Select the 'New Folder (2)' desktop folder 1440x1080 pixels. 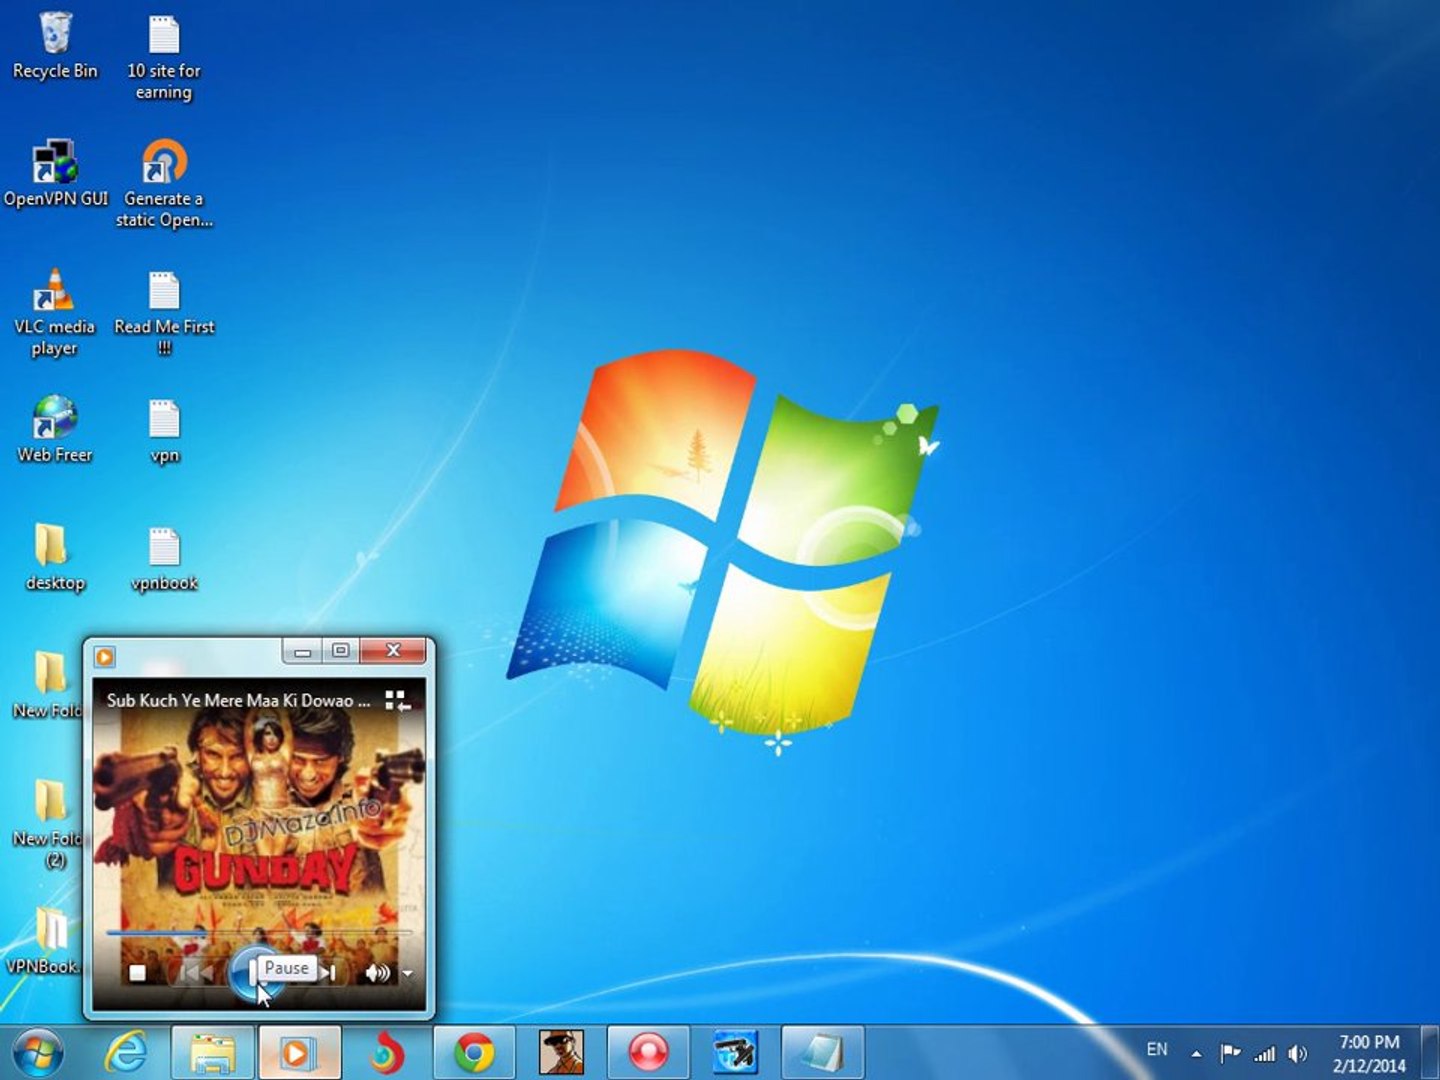click(47, 823)
